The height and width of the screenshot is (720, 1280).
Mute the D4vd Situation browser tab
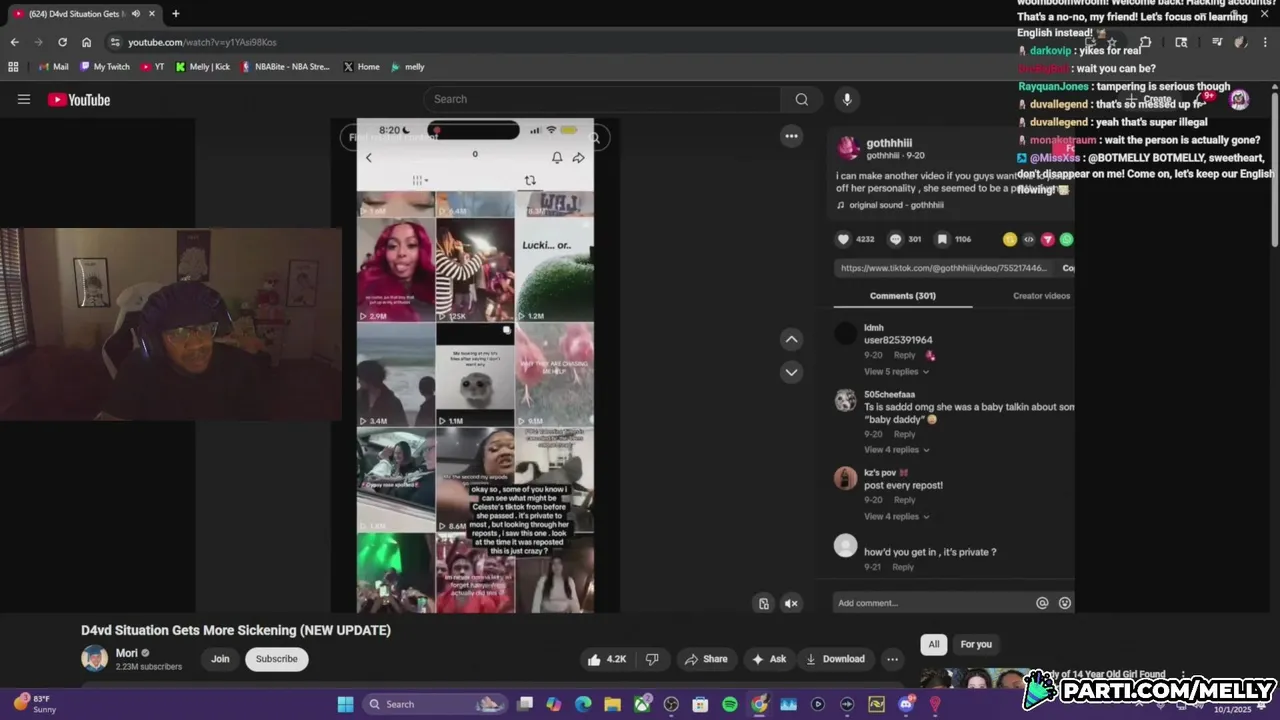(x=135, y=14)
